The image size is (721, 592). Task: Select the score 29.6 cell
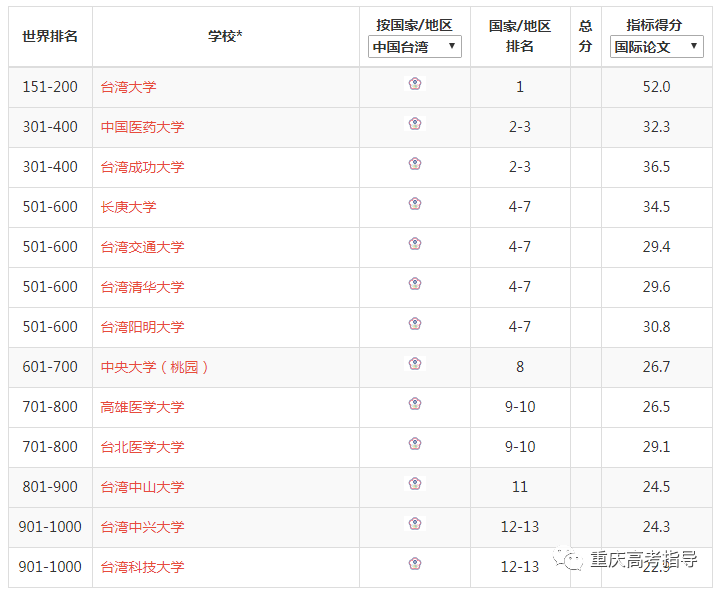[x=657, y=287]
